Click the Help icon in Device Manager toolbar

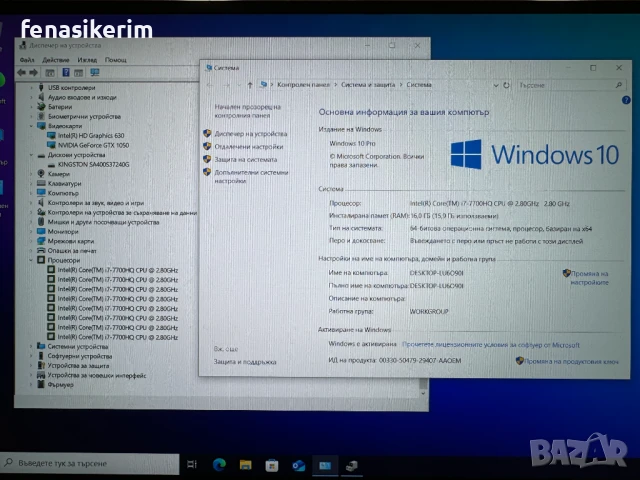(66, 73)
